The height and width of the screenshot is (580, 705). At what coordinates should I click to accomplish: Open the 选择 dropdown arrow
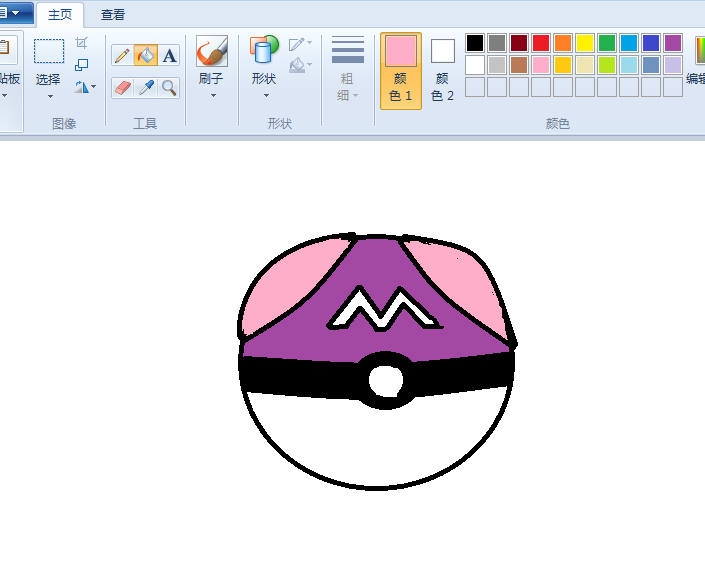point(50,96)
